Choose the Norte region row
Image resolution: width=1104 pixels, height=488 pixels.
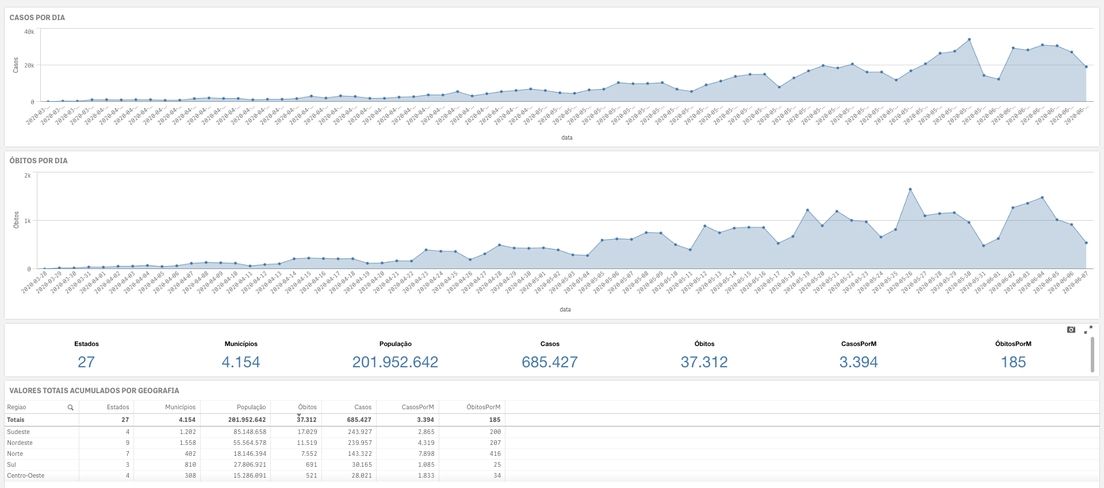click(16, 453)
